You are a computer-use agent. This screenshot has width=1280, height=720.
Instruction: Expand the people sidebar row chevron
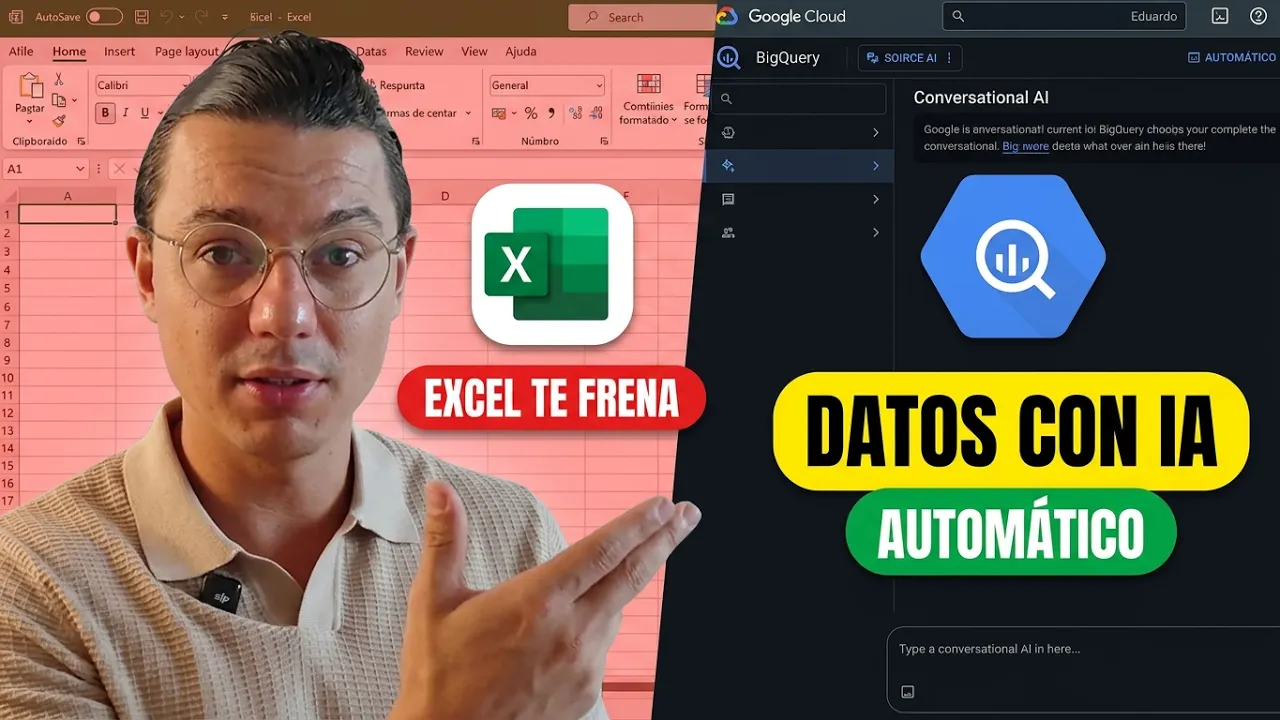pos(876,233)
